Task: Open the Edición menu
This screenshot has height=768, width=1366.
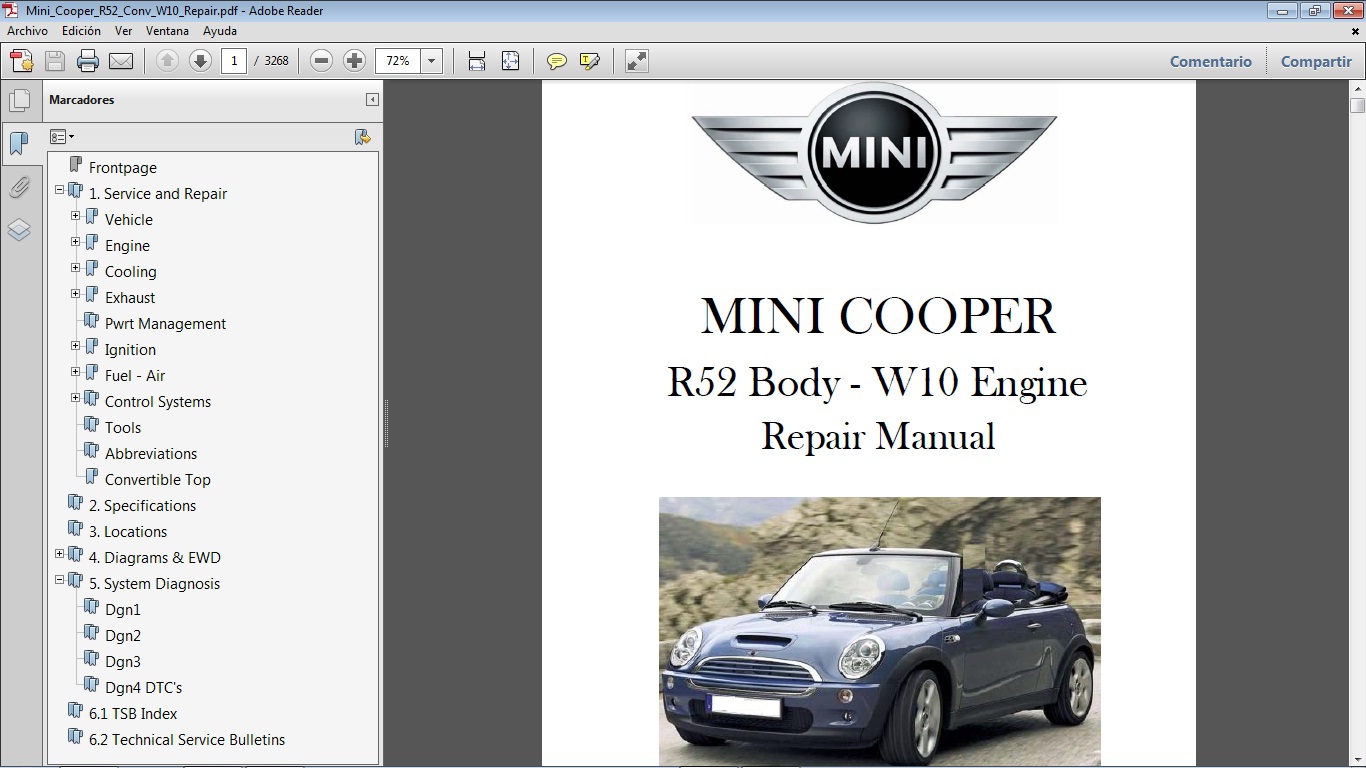Action: pyautogui.click(x=81, y=30)
